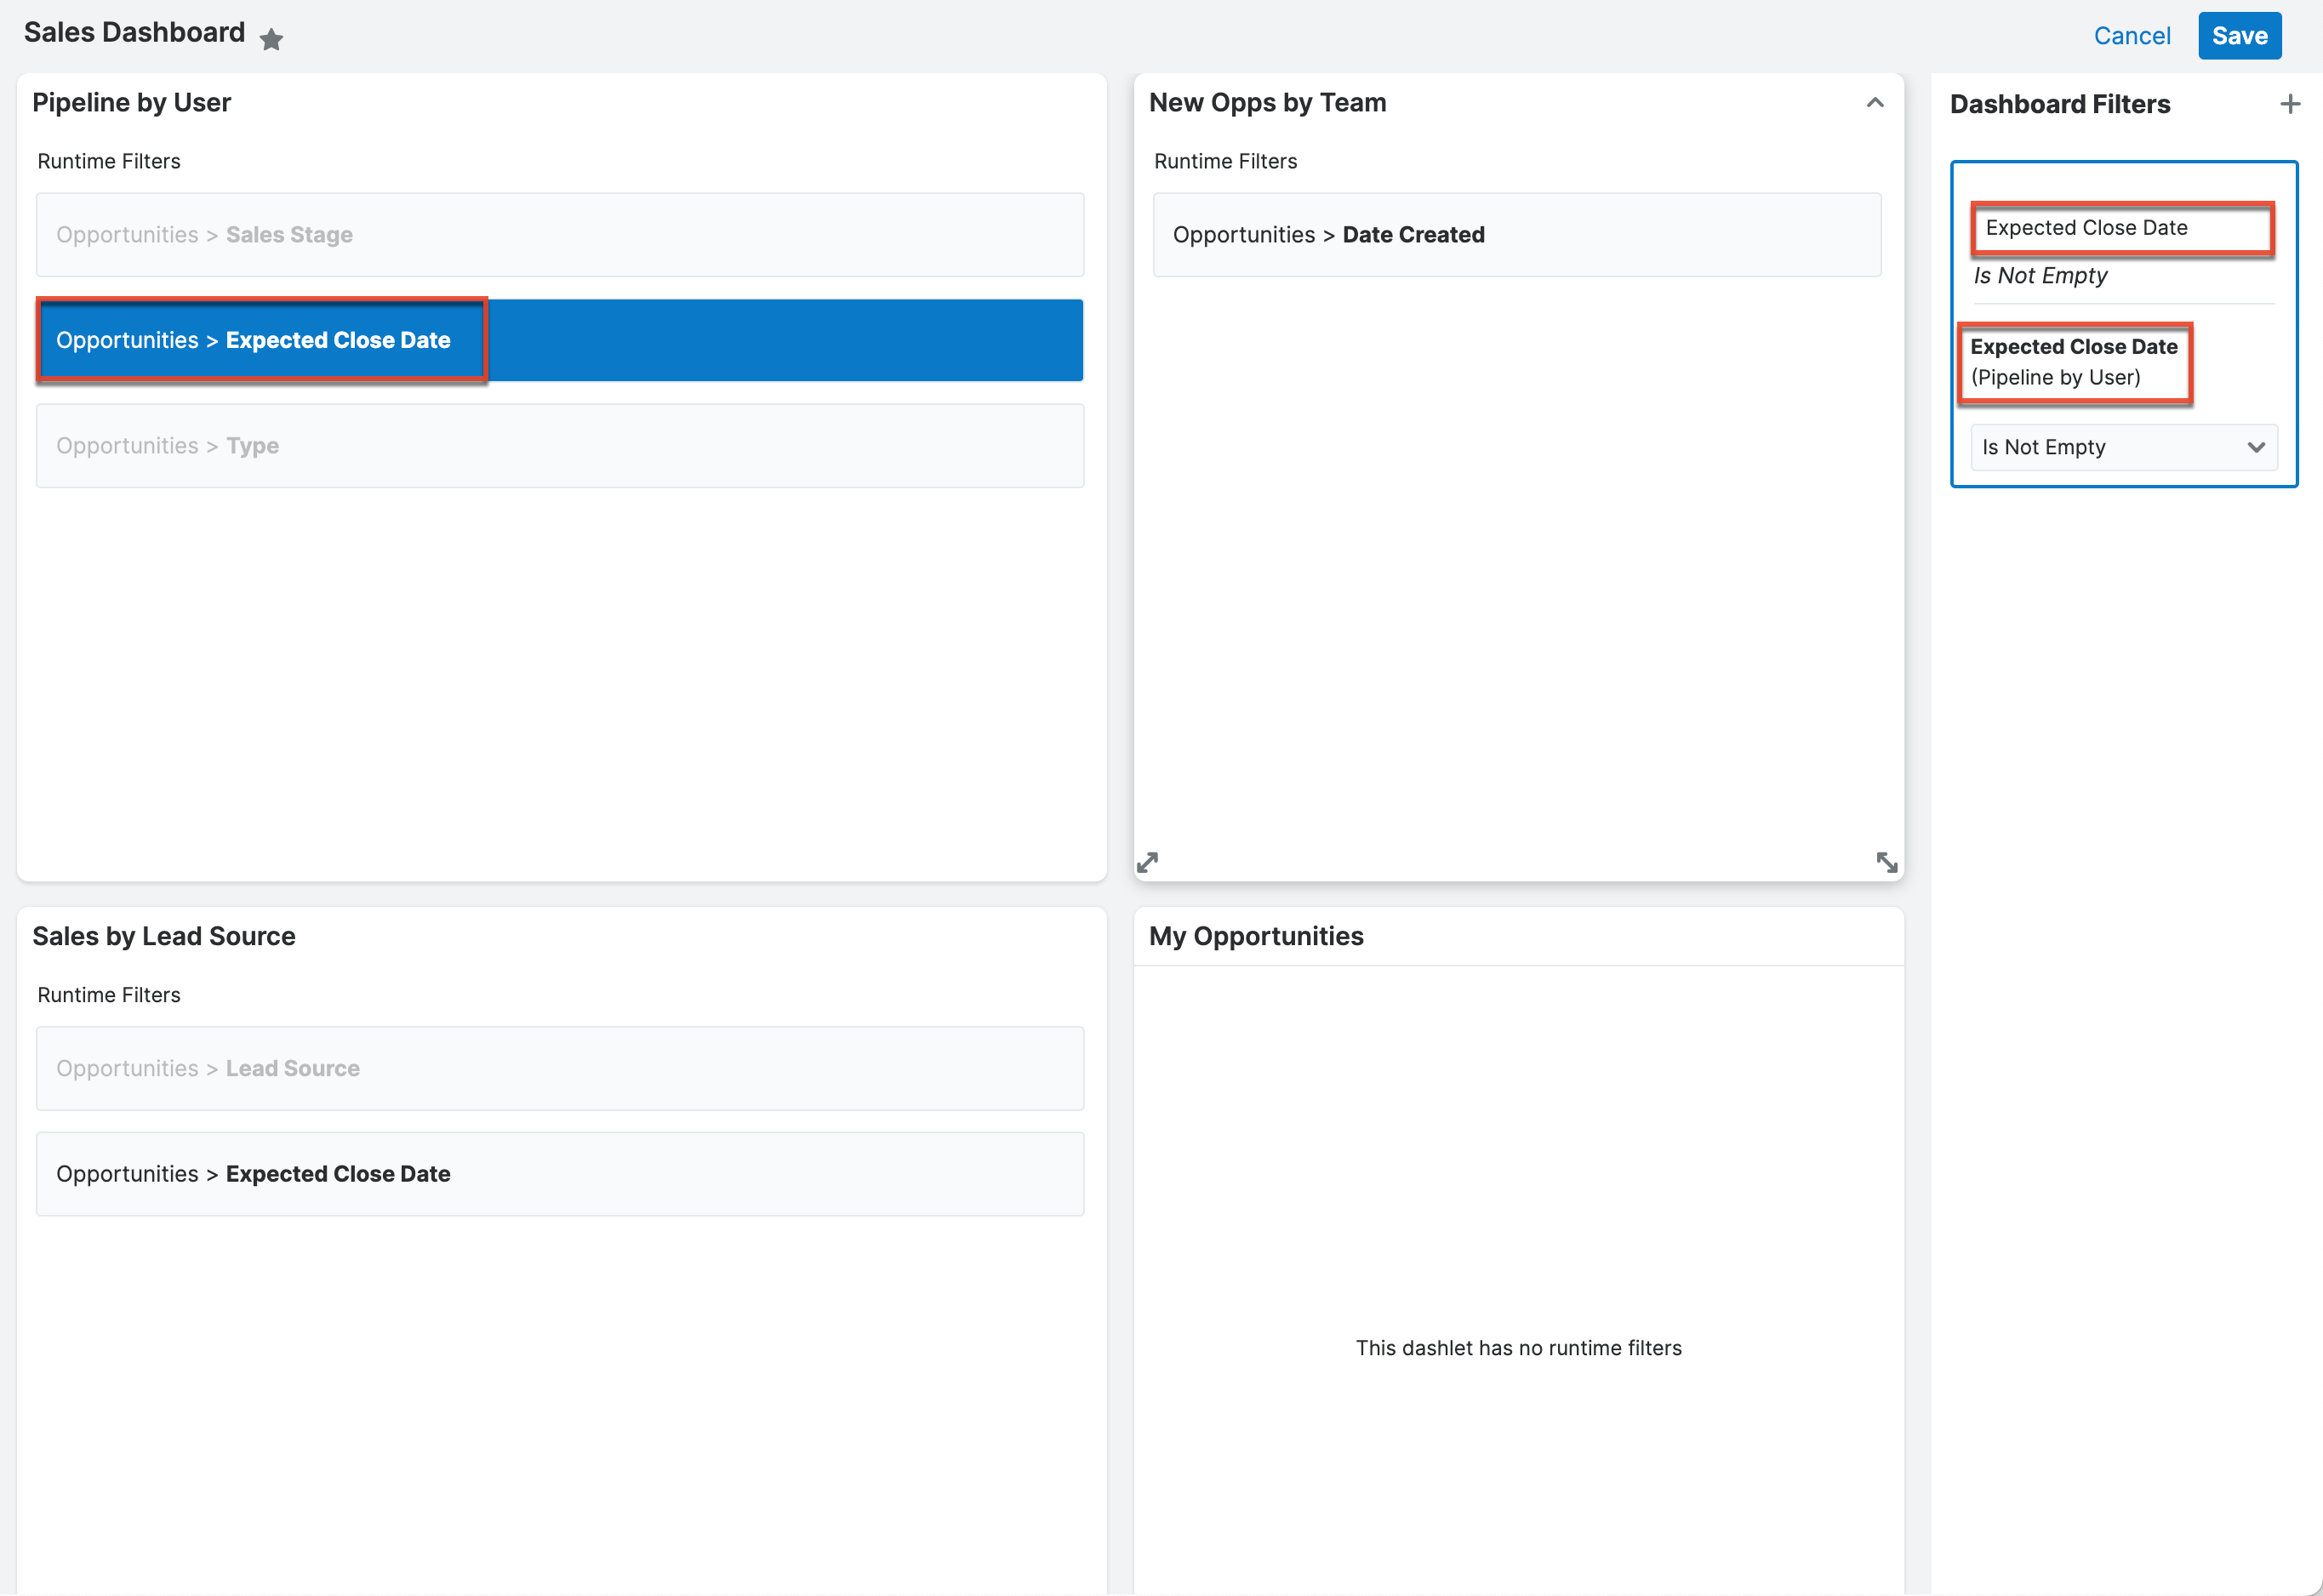Image resolution: width=2323 pixels, height=1596 pixels.
Task: Select the Opportunities Sales Stage runtime filter
Action: pos(559,234)
